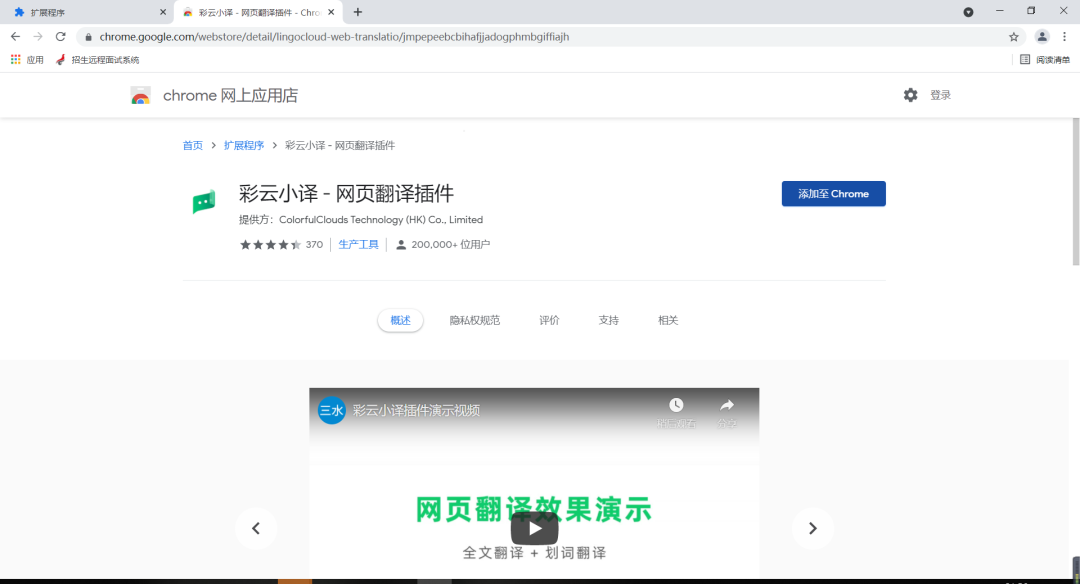Open a new browser tab
Screen dimensions: 1080x584
click(x=357, y=12)
